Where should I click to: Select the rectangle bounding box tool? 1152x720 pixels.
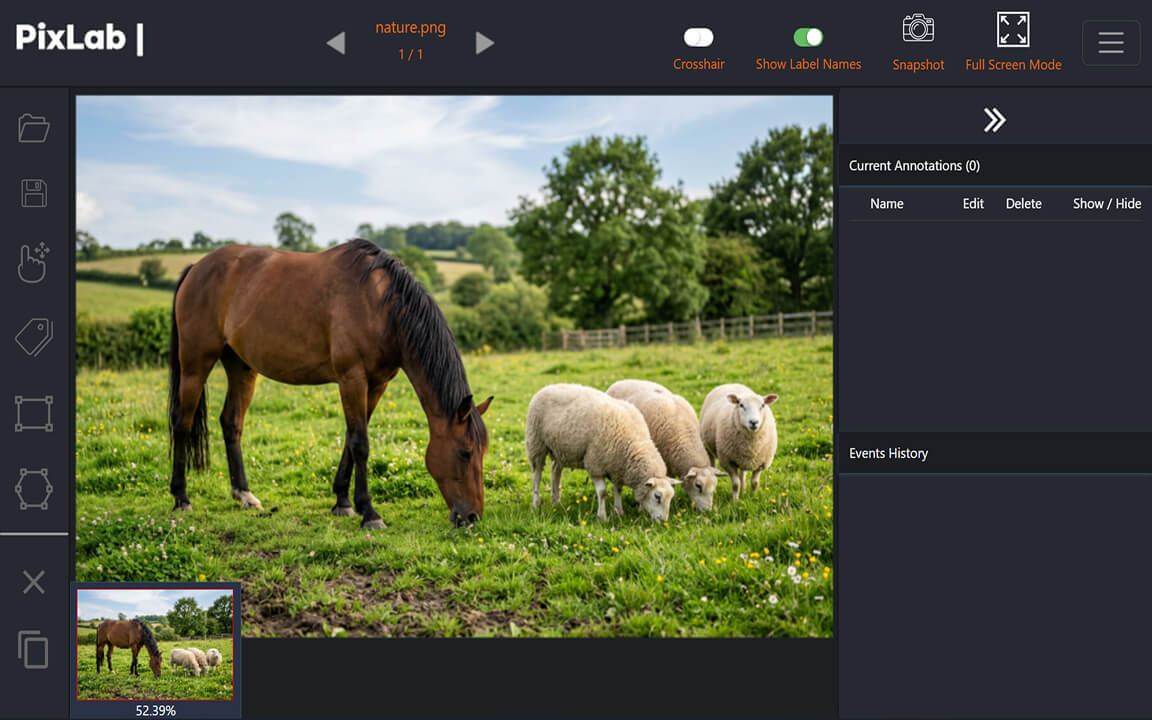(x=34, y=413)
